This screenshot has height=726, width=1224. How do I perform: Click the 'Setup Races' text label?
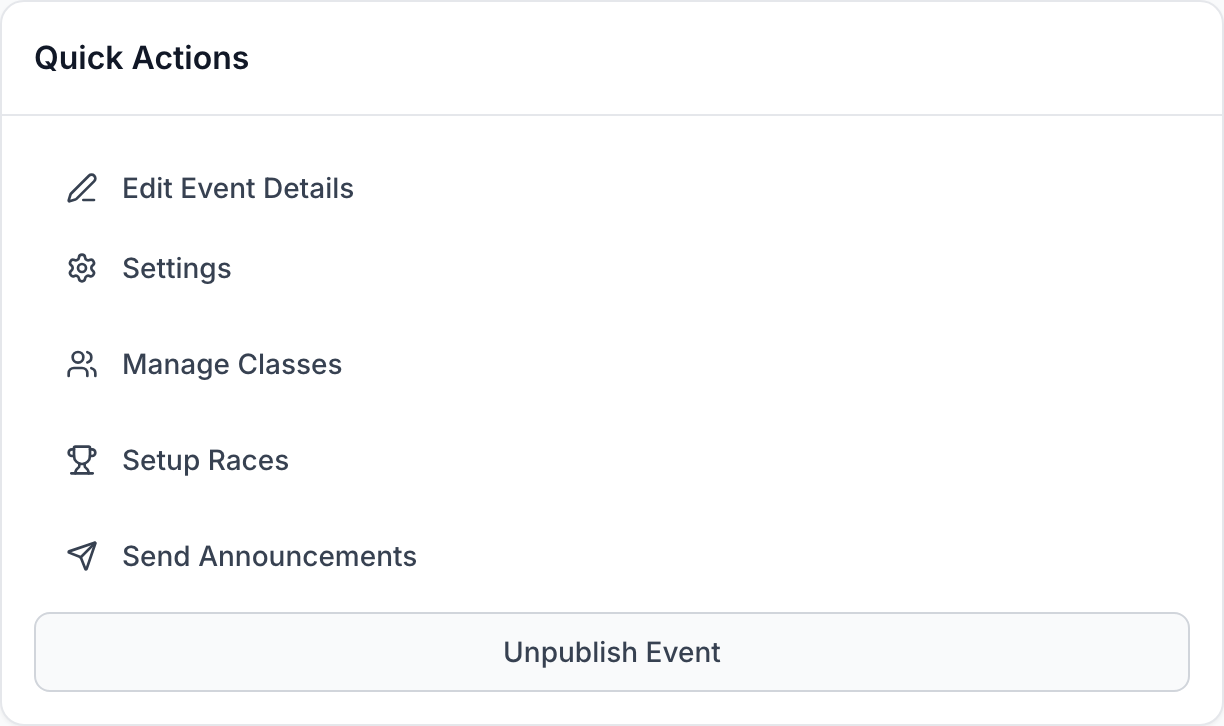[205, 461]
